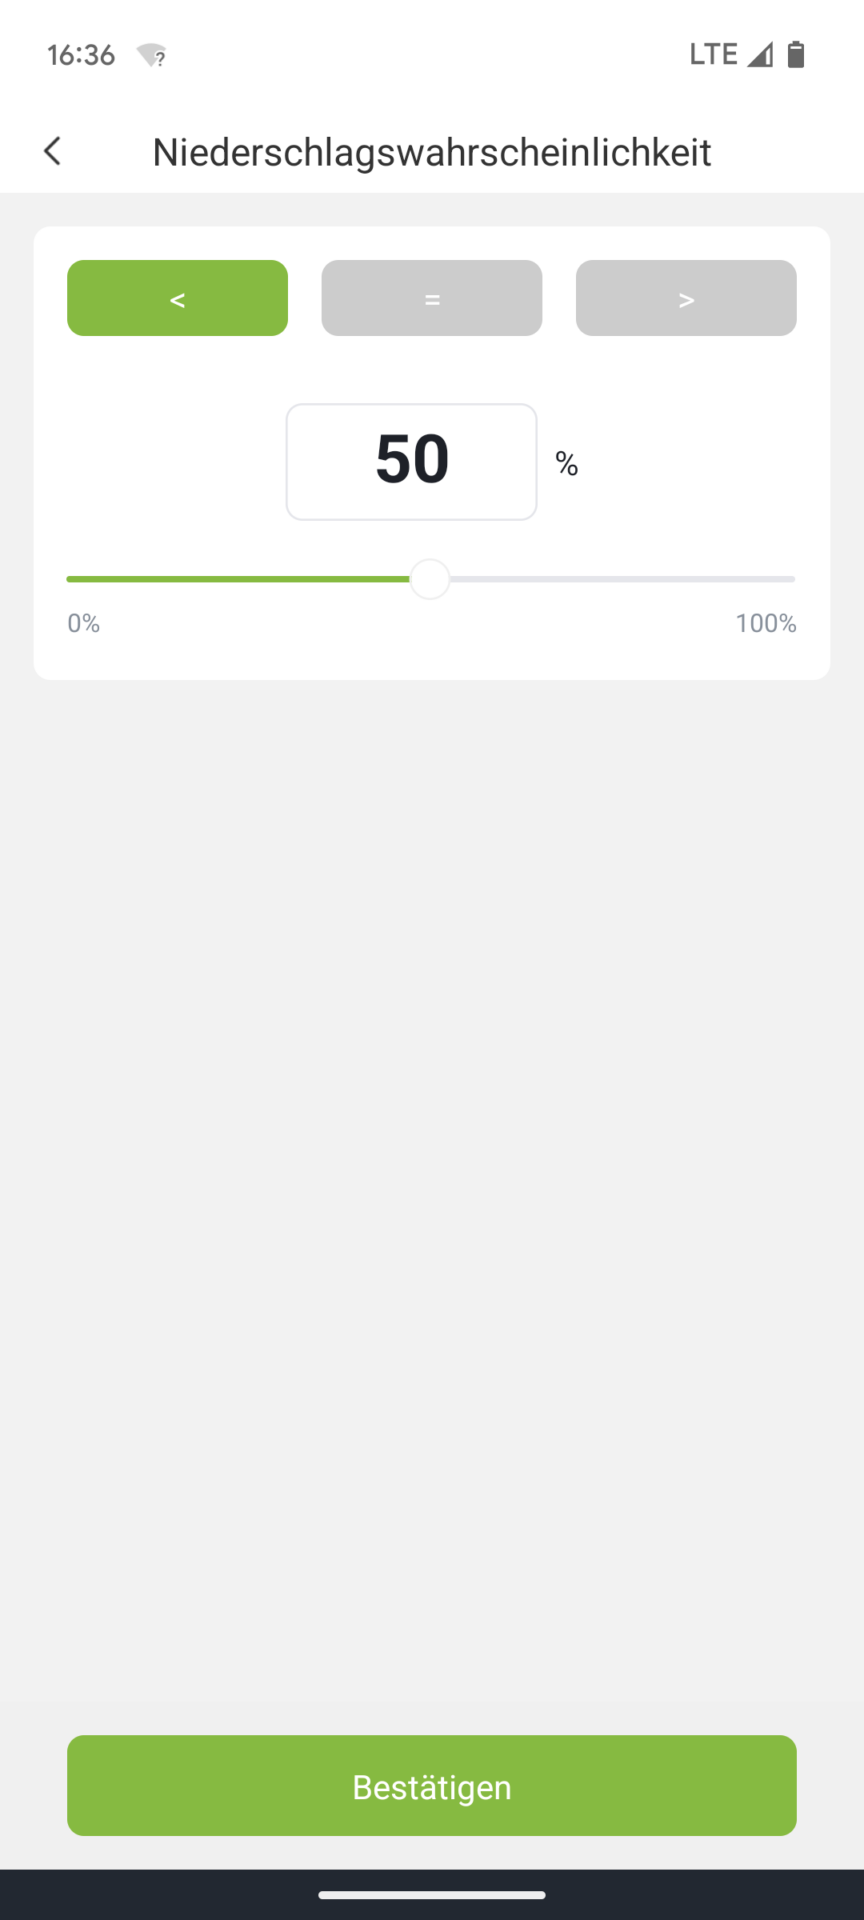Image resolution: width=864 pixels, height=1920 pixels.
Task: Select the greater-than comparison button
Action: pos(686,298)
